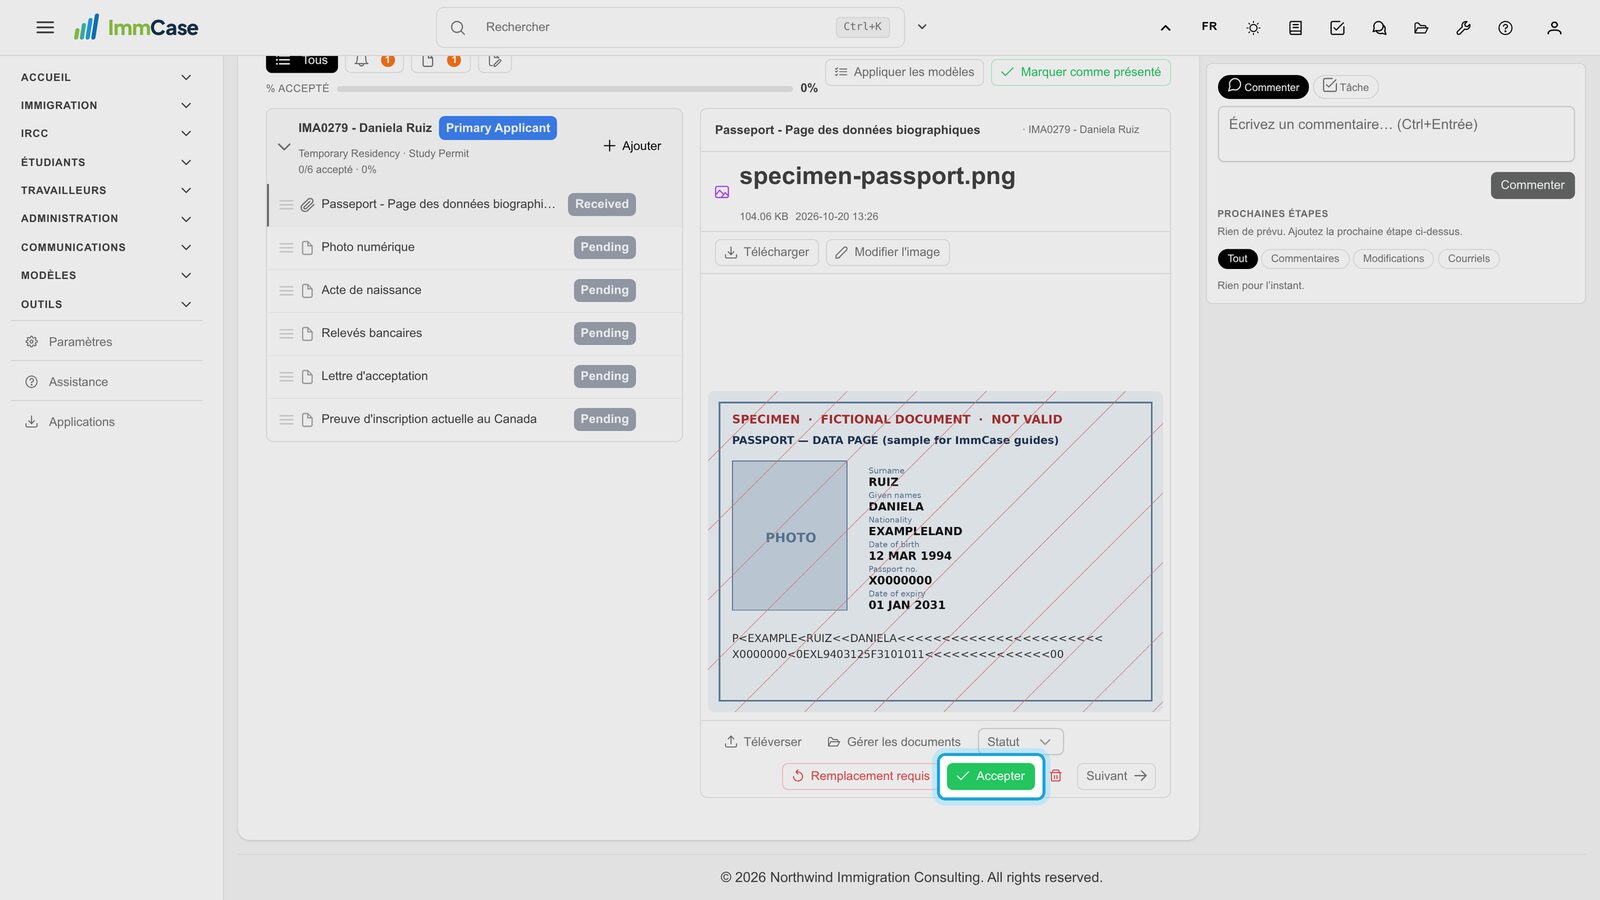Click the Ajouter plus button
Screen dimensions: 1600x900
tap(632, 146)
